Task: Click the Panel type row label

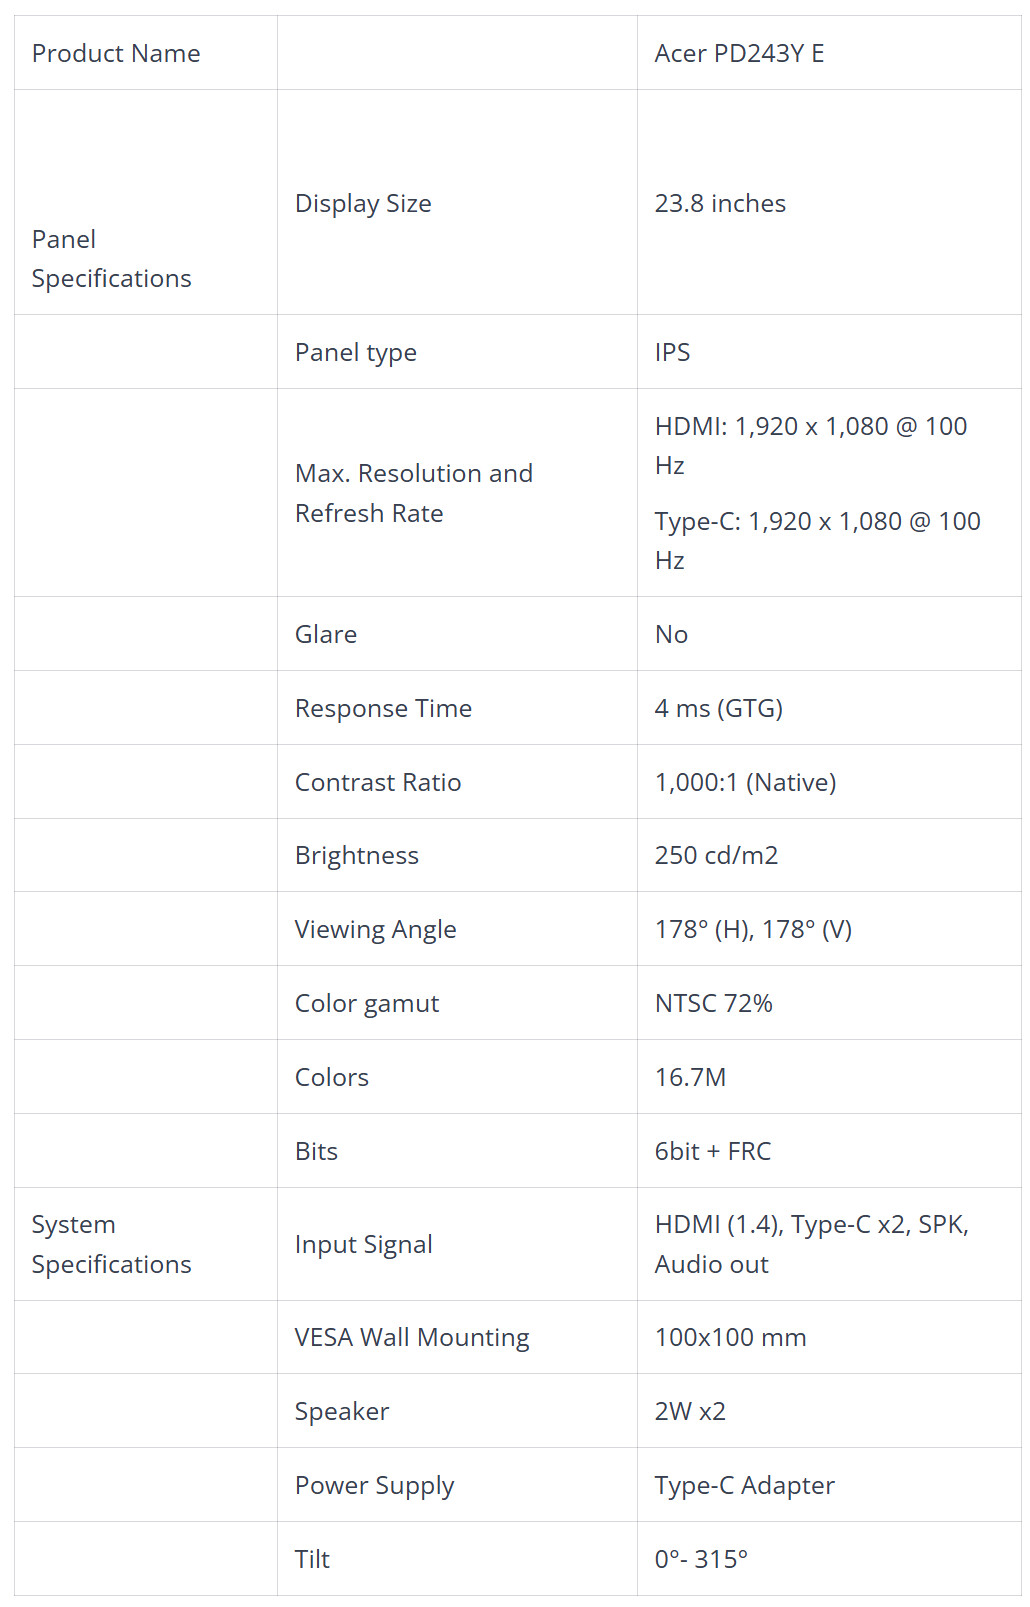Action: point(356,353)
